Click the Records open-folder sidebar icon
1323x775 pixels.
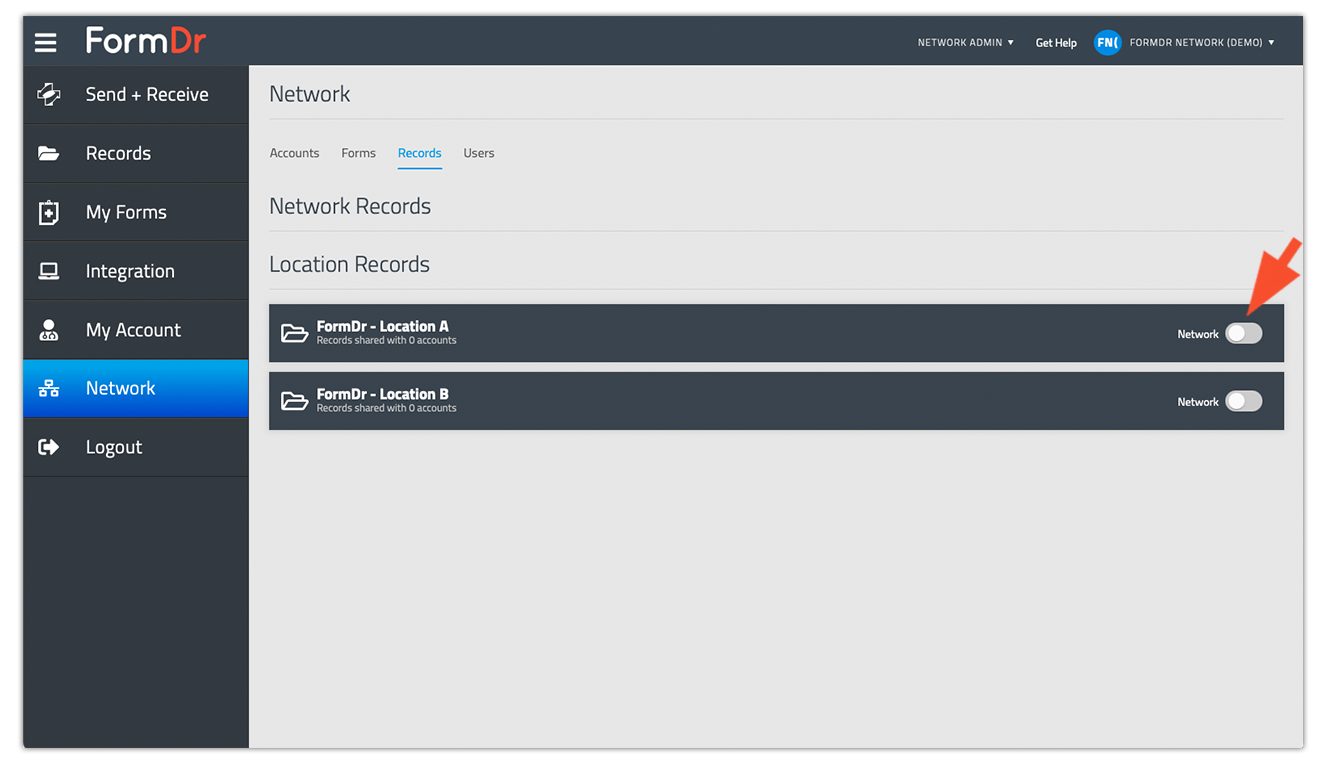pyautogui.click(x=48, y=153)
